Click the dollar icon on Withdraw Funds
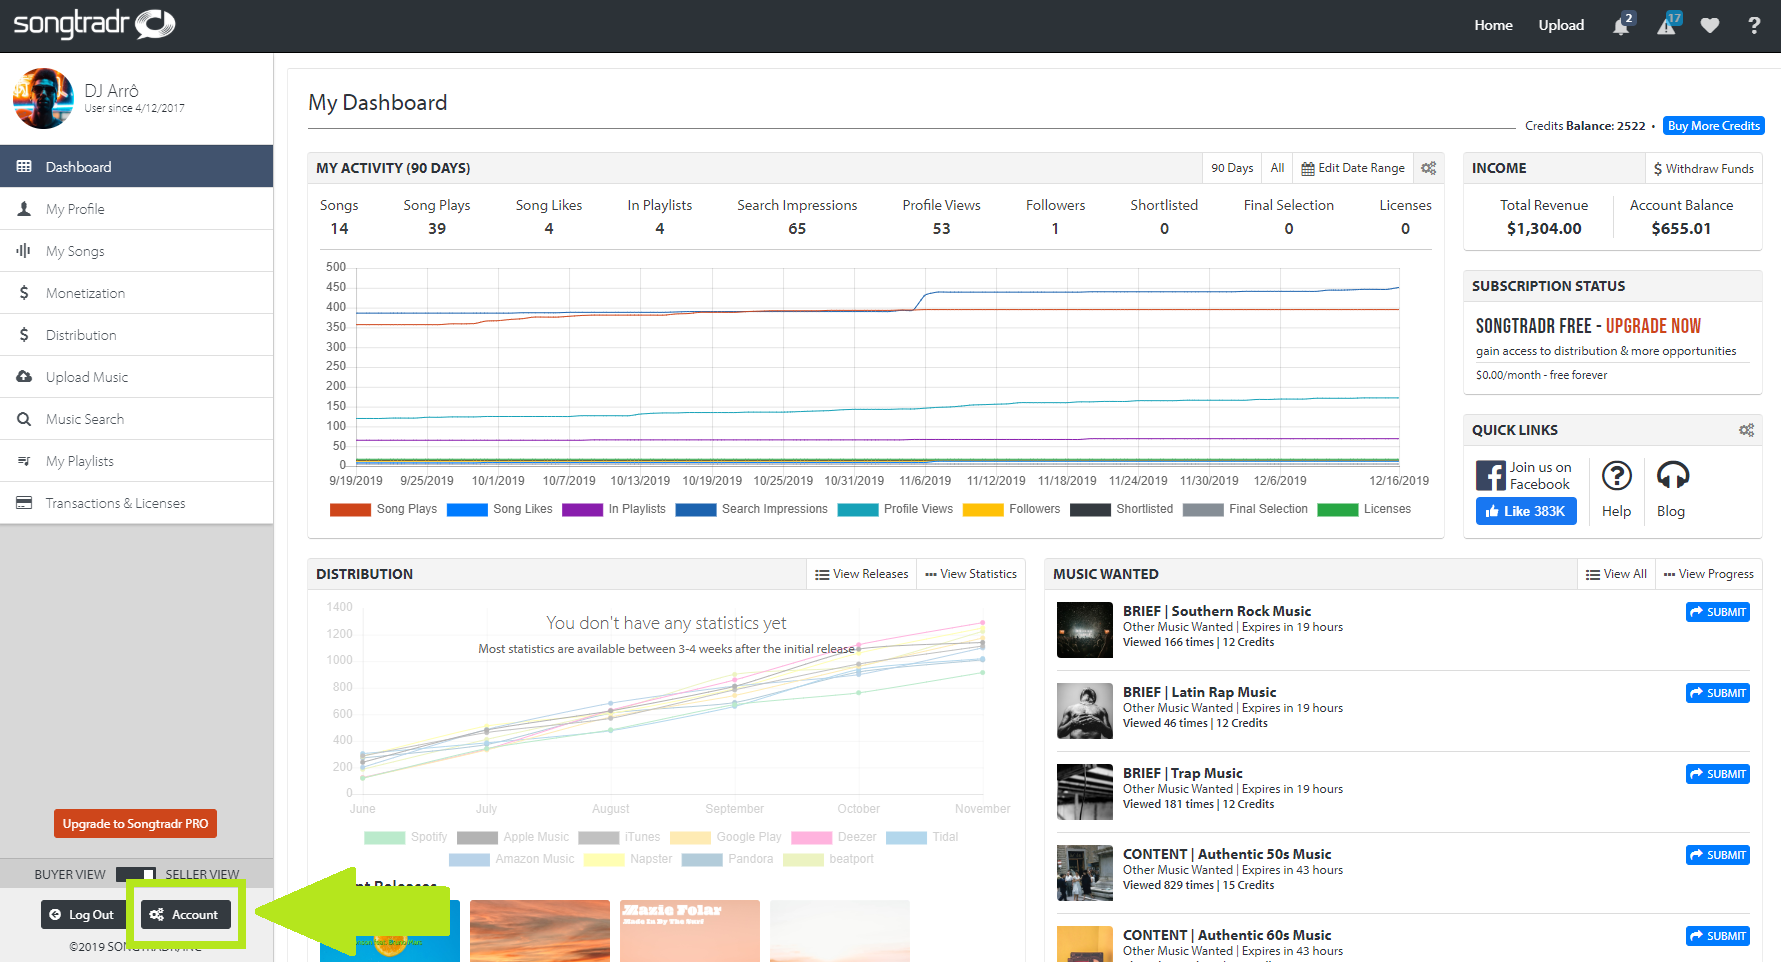Image resolution: width=1781 pixels, height=962 pixels. [x=1658, y=169]
